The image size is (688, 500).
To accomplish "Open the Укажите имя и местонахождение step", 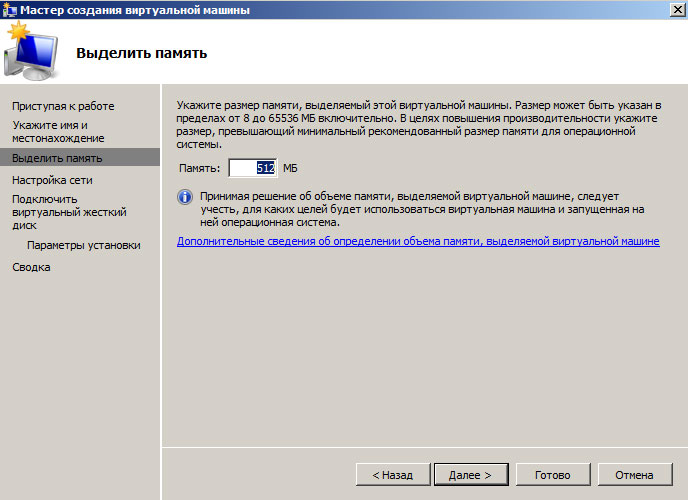I will 58,132.
